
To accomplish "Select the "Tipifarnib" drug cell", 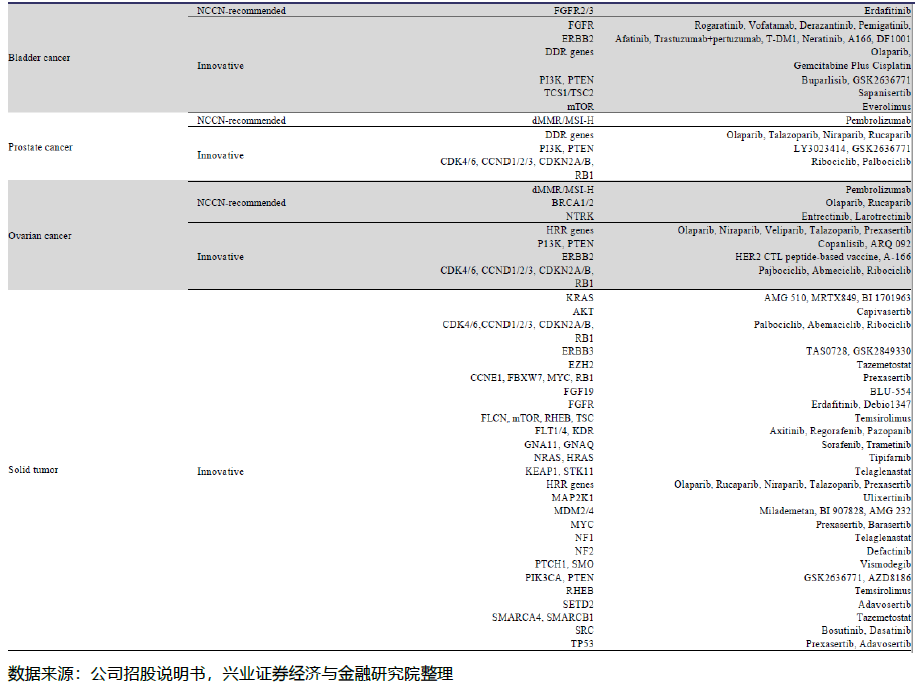I will pyautogui.click(x=889, y=458).
